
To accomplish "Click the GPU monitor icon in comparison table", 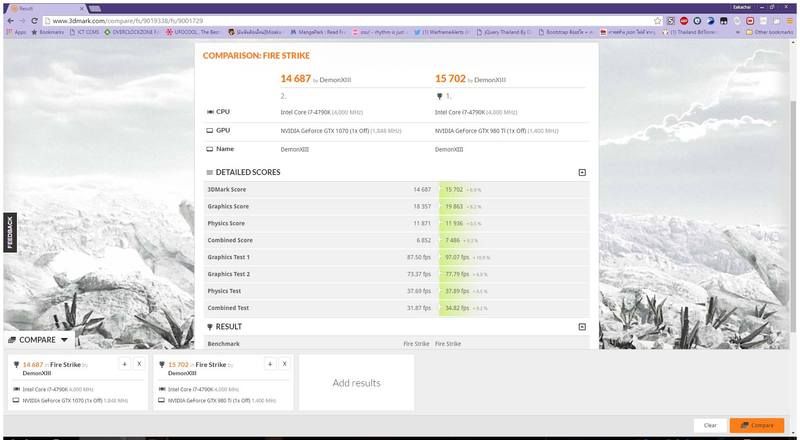I will coord(210,131).
